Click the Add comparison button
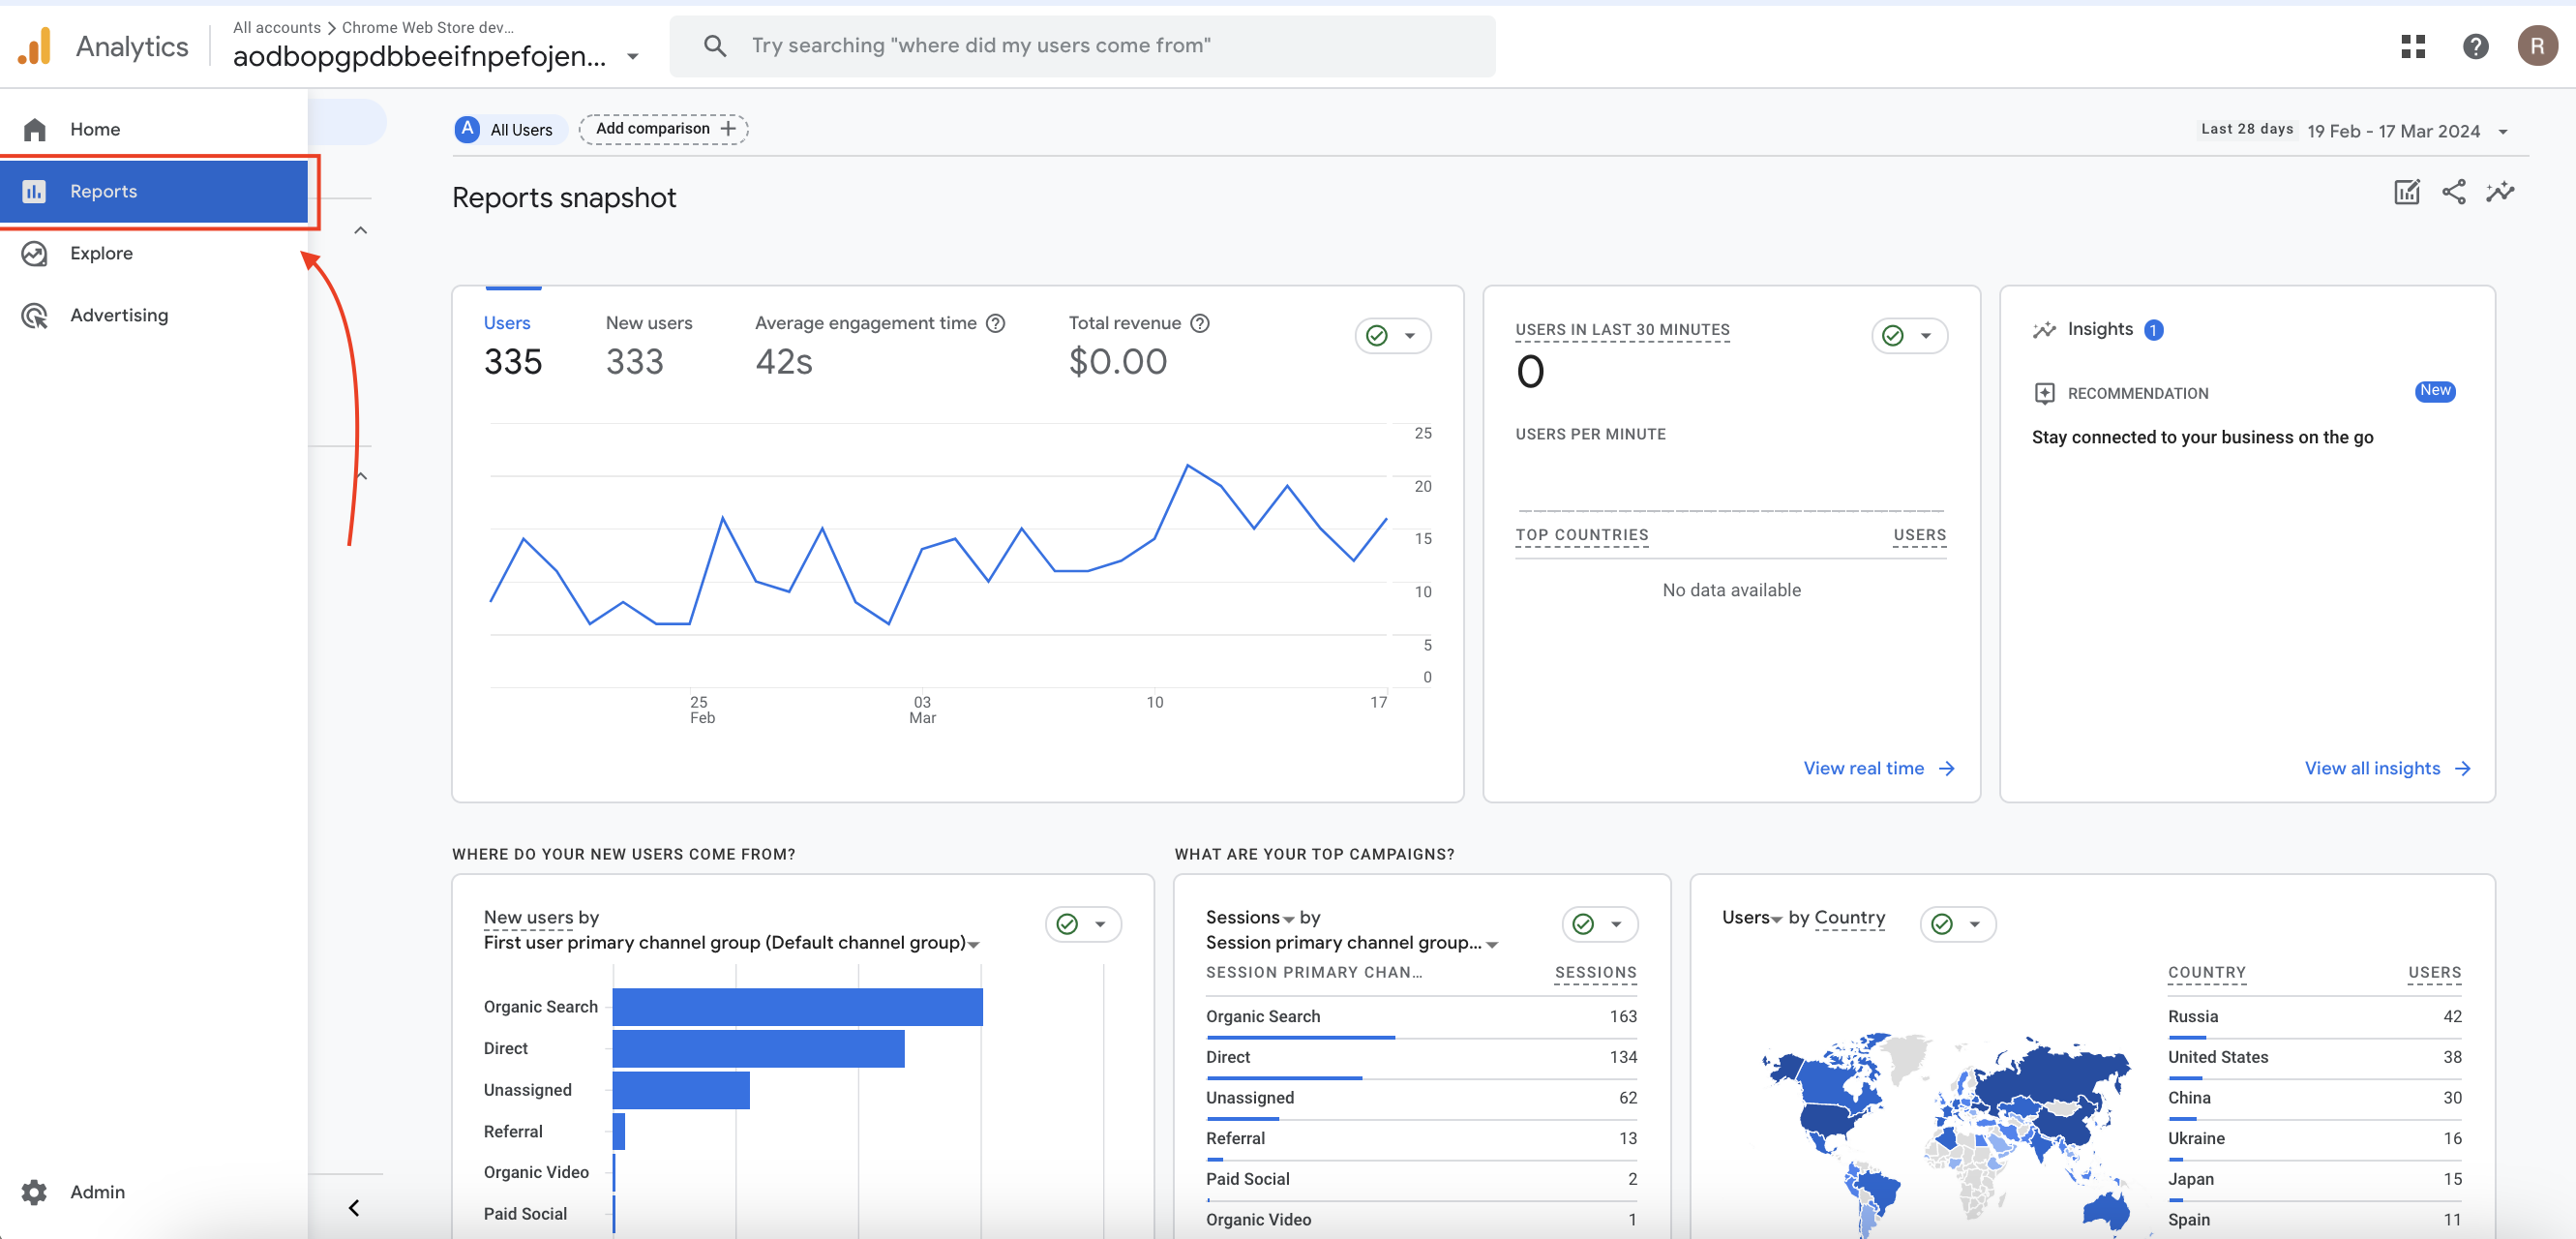The width and height of the screenshot is (2576, 1239). (x=663, y=129)
